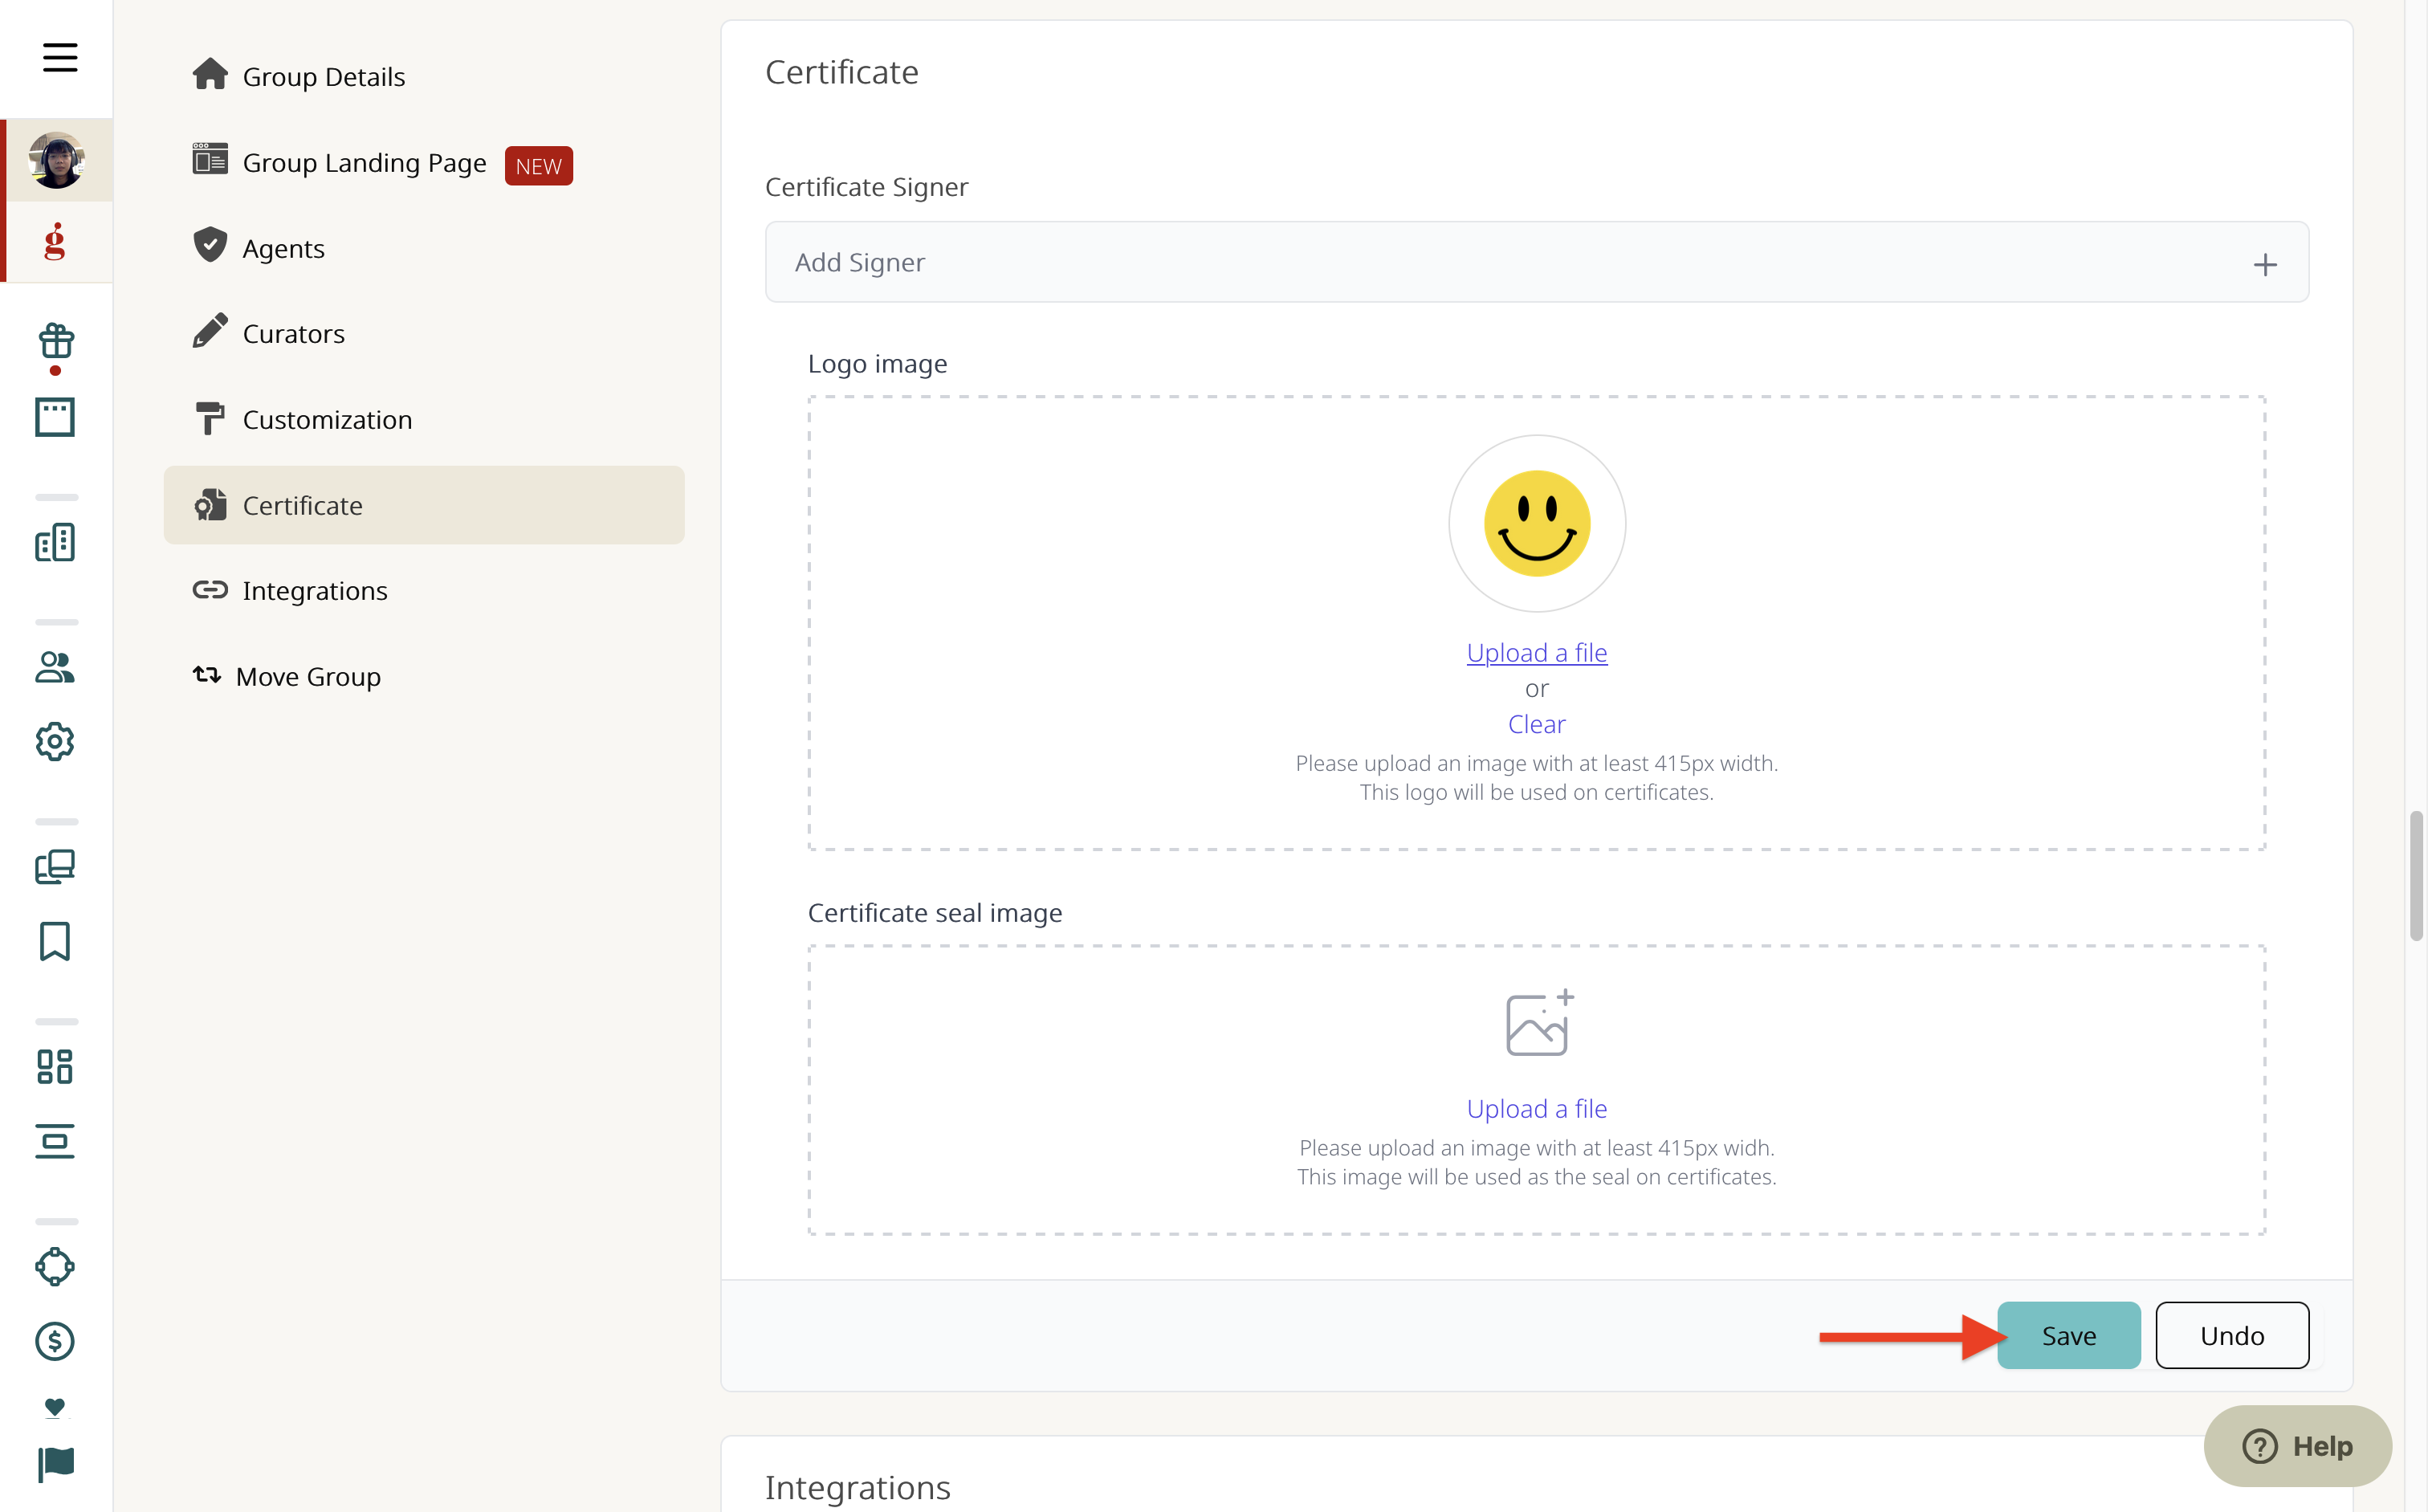2428x1512 pixels.
Task: Open the settings gear icon in sidebar
Action: [55, 742]
